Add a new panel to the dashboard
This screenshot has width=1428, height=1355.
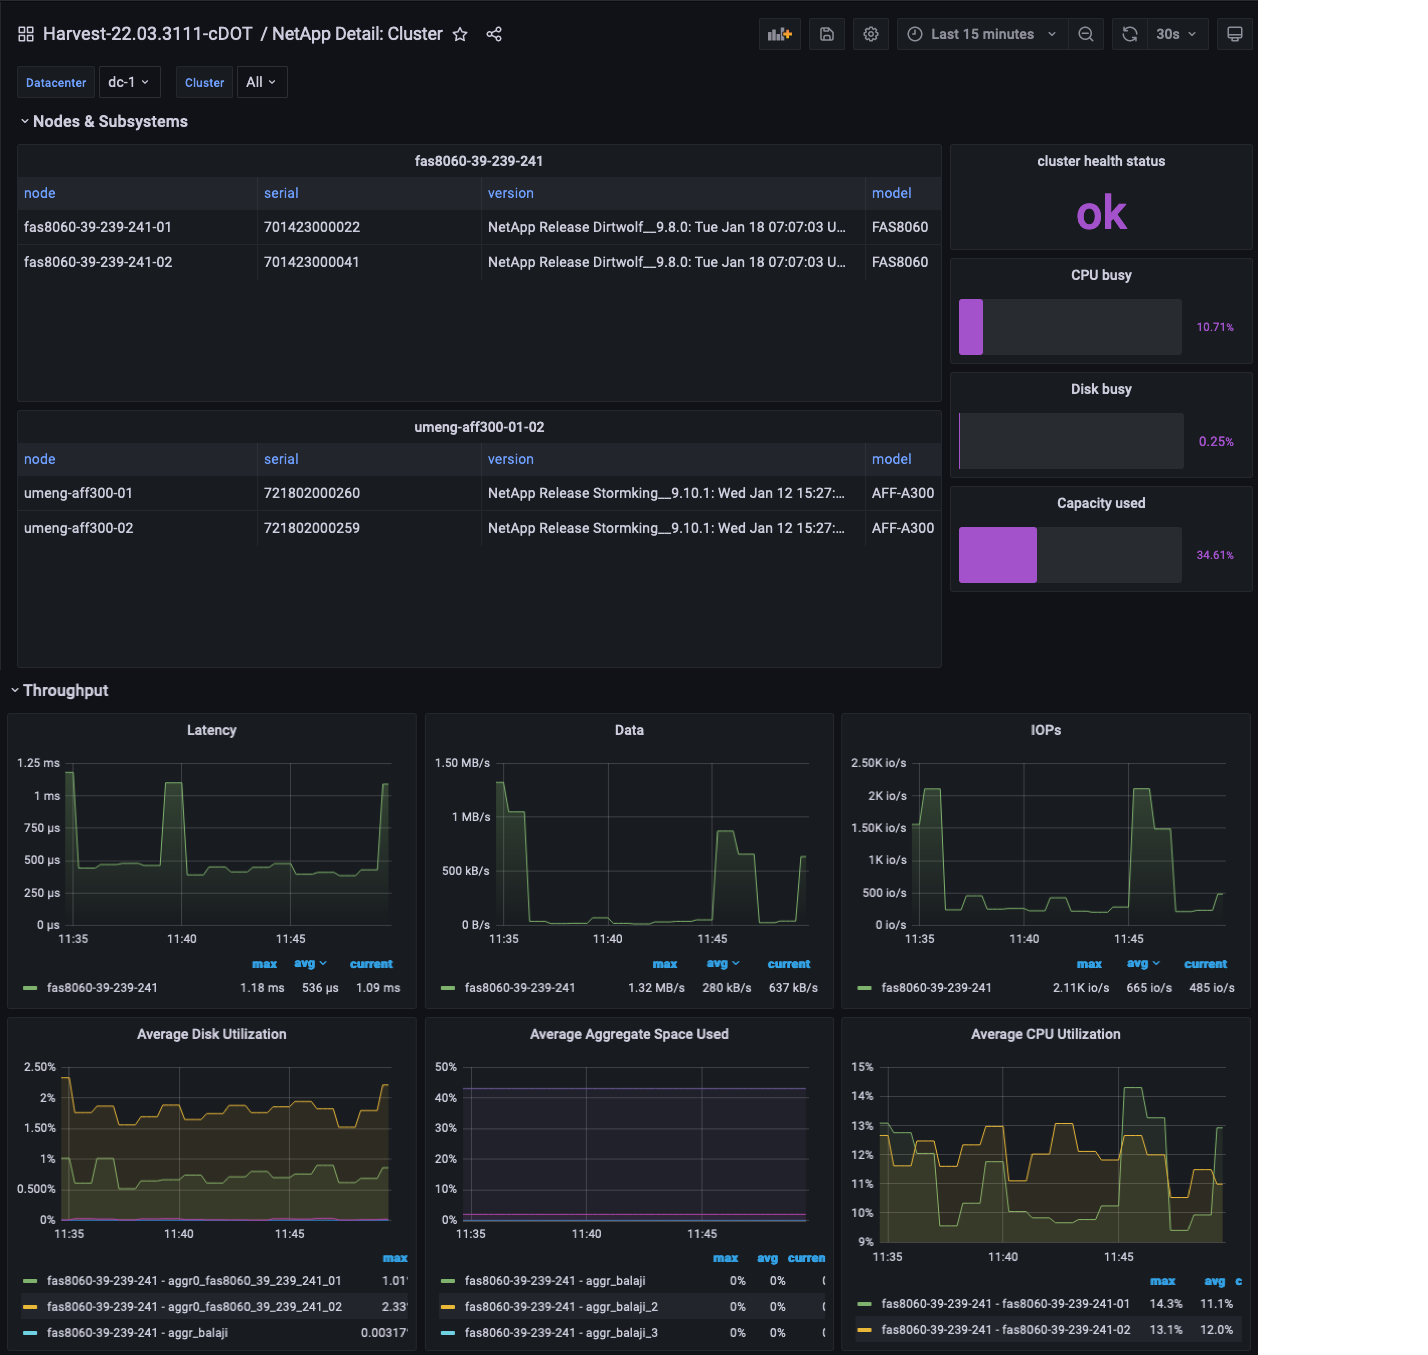coord(779,33)
